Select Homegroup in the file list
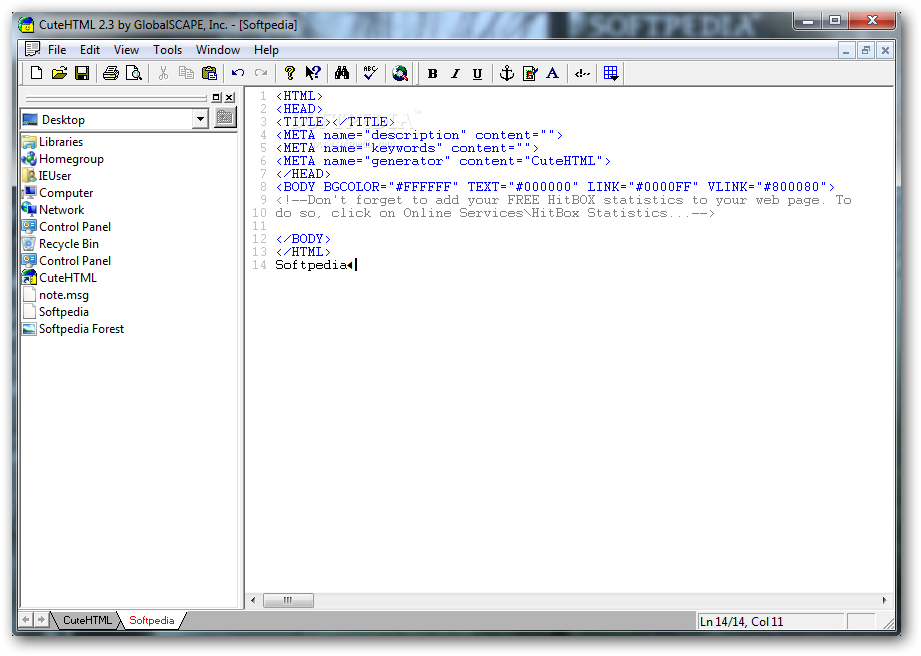Viewport: 921px width, 656px height. point(63,159)
